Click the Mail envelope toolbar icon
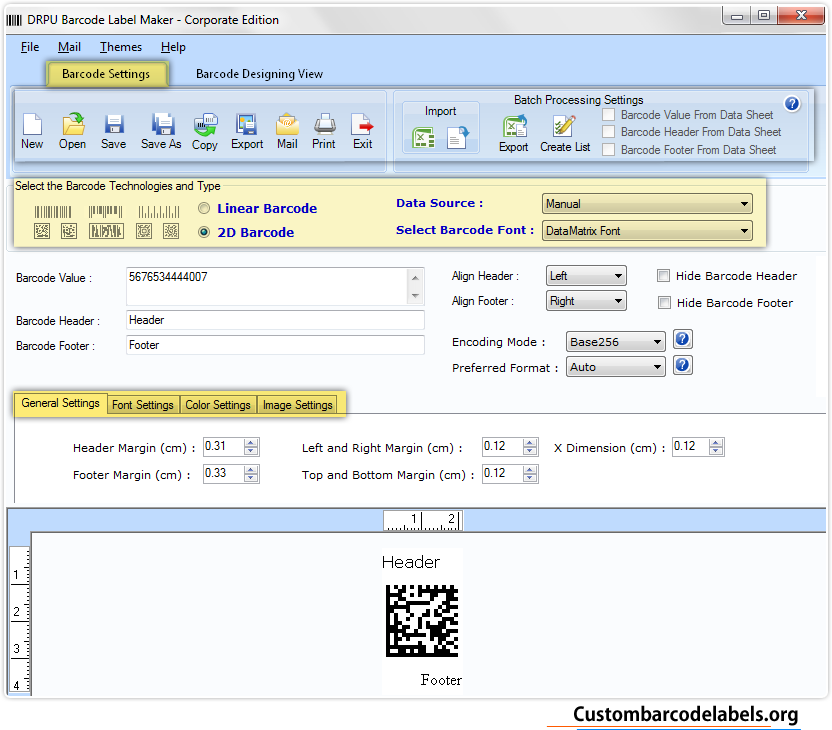Viewport: 832px width, 730px height. (x=287, y=125)
